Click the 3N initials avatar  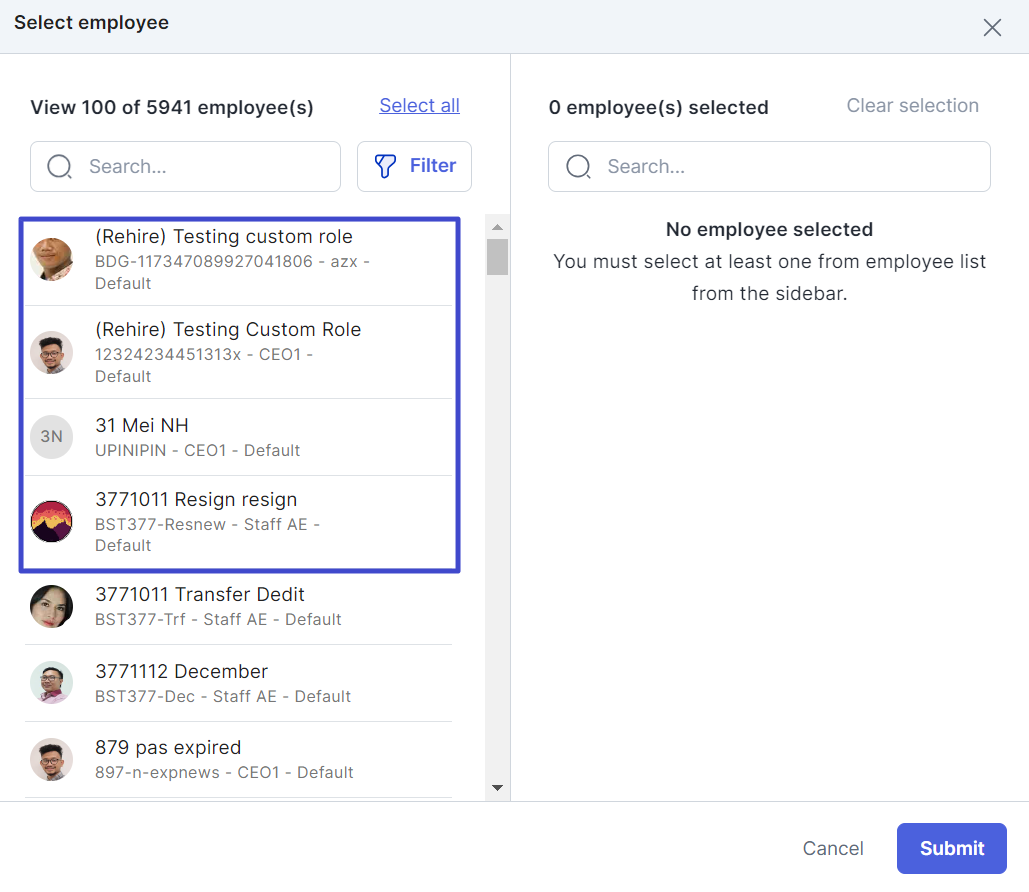click(x=51, y=437)
